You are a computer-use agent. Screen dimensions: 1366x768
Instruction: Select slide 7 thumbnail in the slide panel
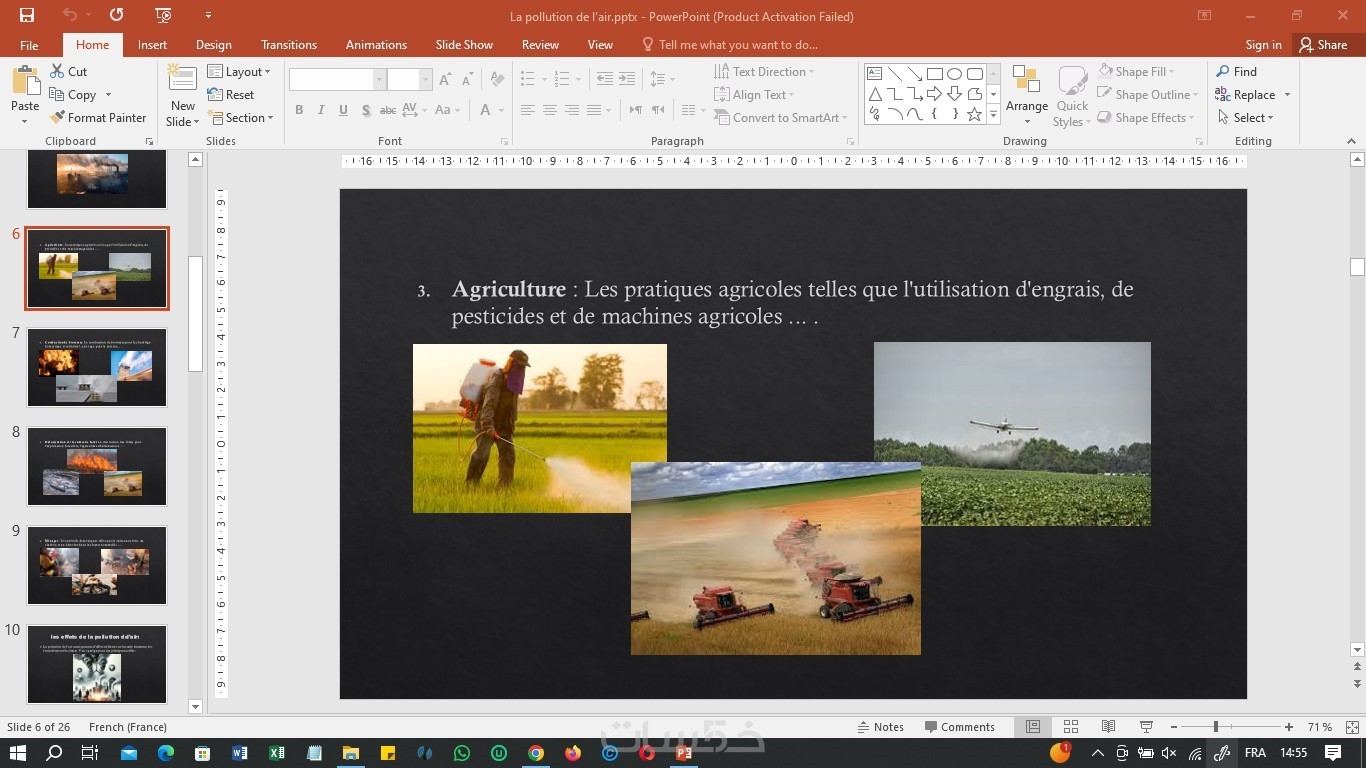tap(97, 367)
